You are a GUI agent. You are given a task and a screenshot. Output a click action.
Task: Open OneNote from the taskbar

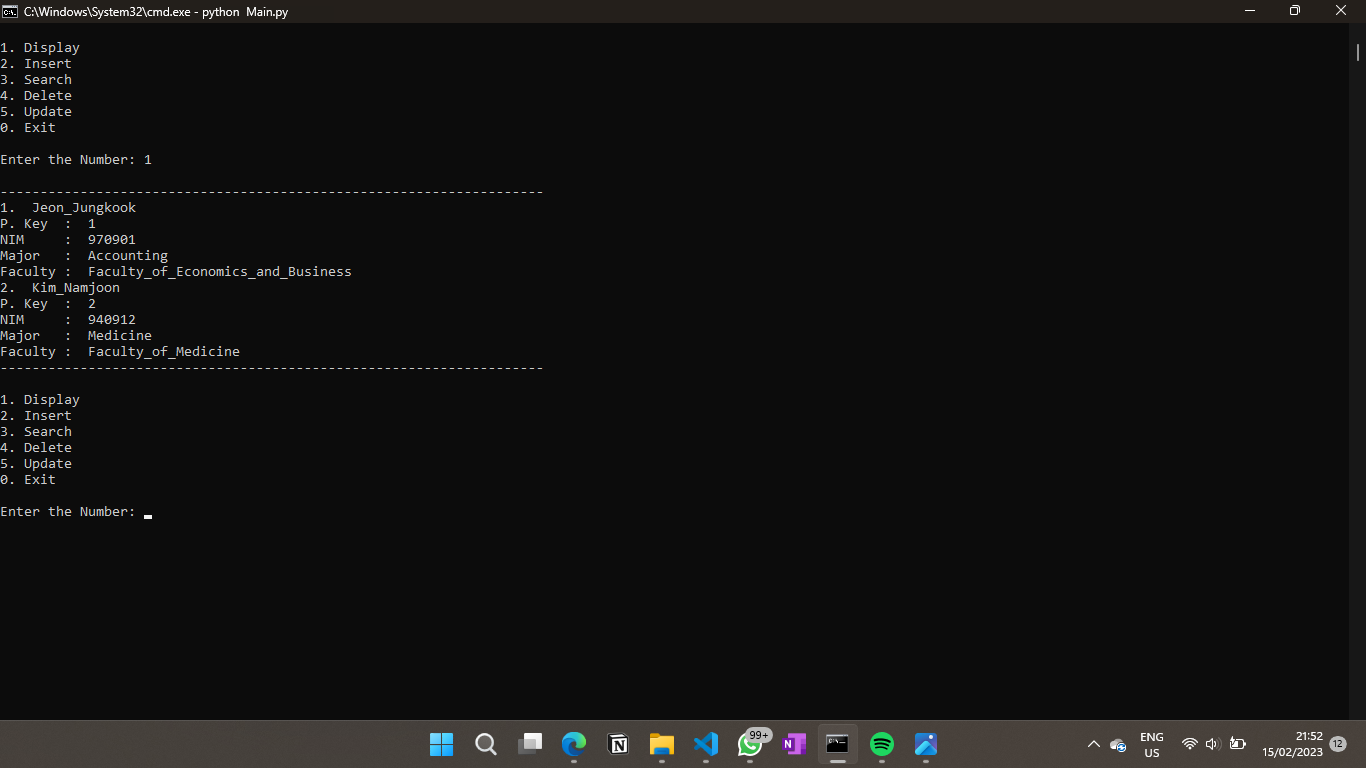tap(793, 744)
